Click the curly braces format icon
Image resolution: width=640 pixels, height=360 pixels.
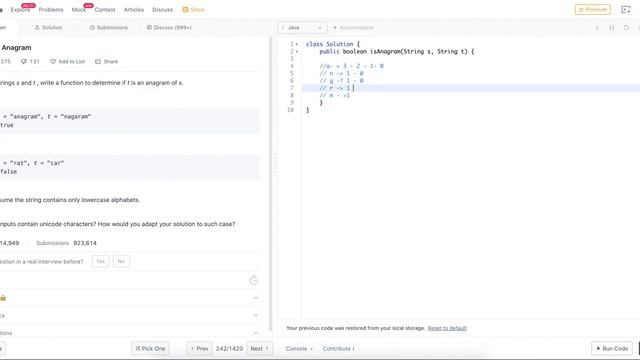(x=611, y=28)
